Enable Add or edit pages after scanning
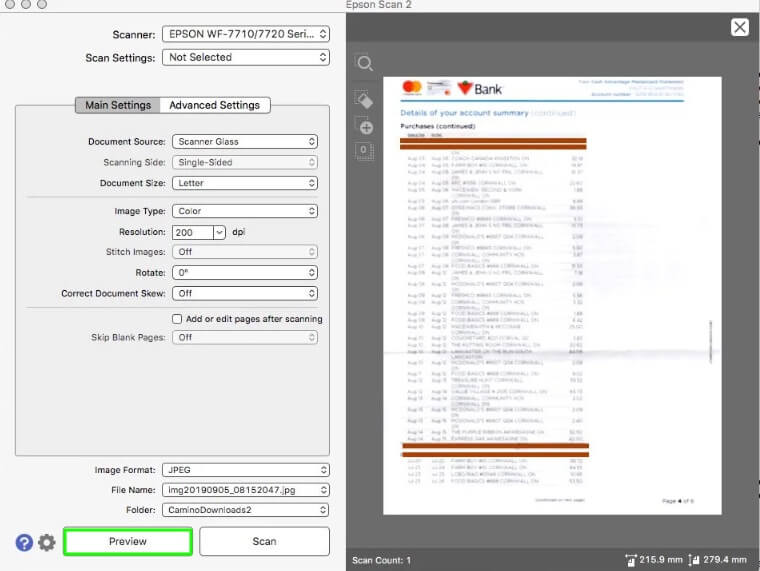This screenshot has width=760, height=571. 177,319
